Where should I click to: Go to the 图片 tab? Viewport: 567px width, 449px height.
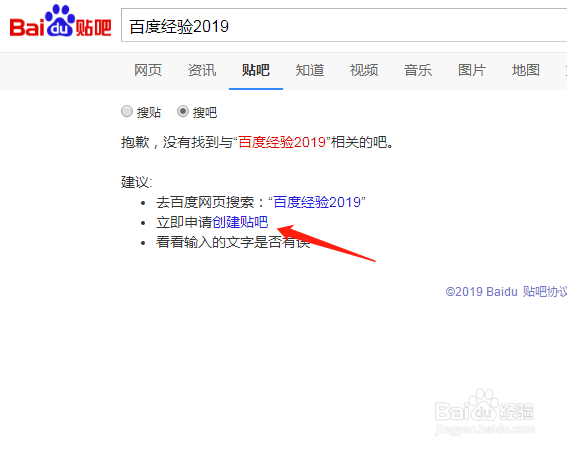pos(472,70)
